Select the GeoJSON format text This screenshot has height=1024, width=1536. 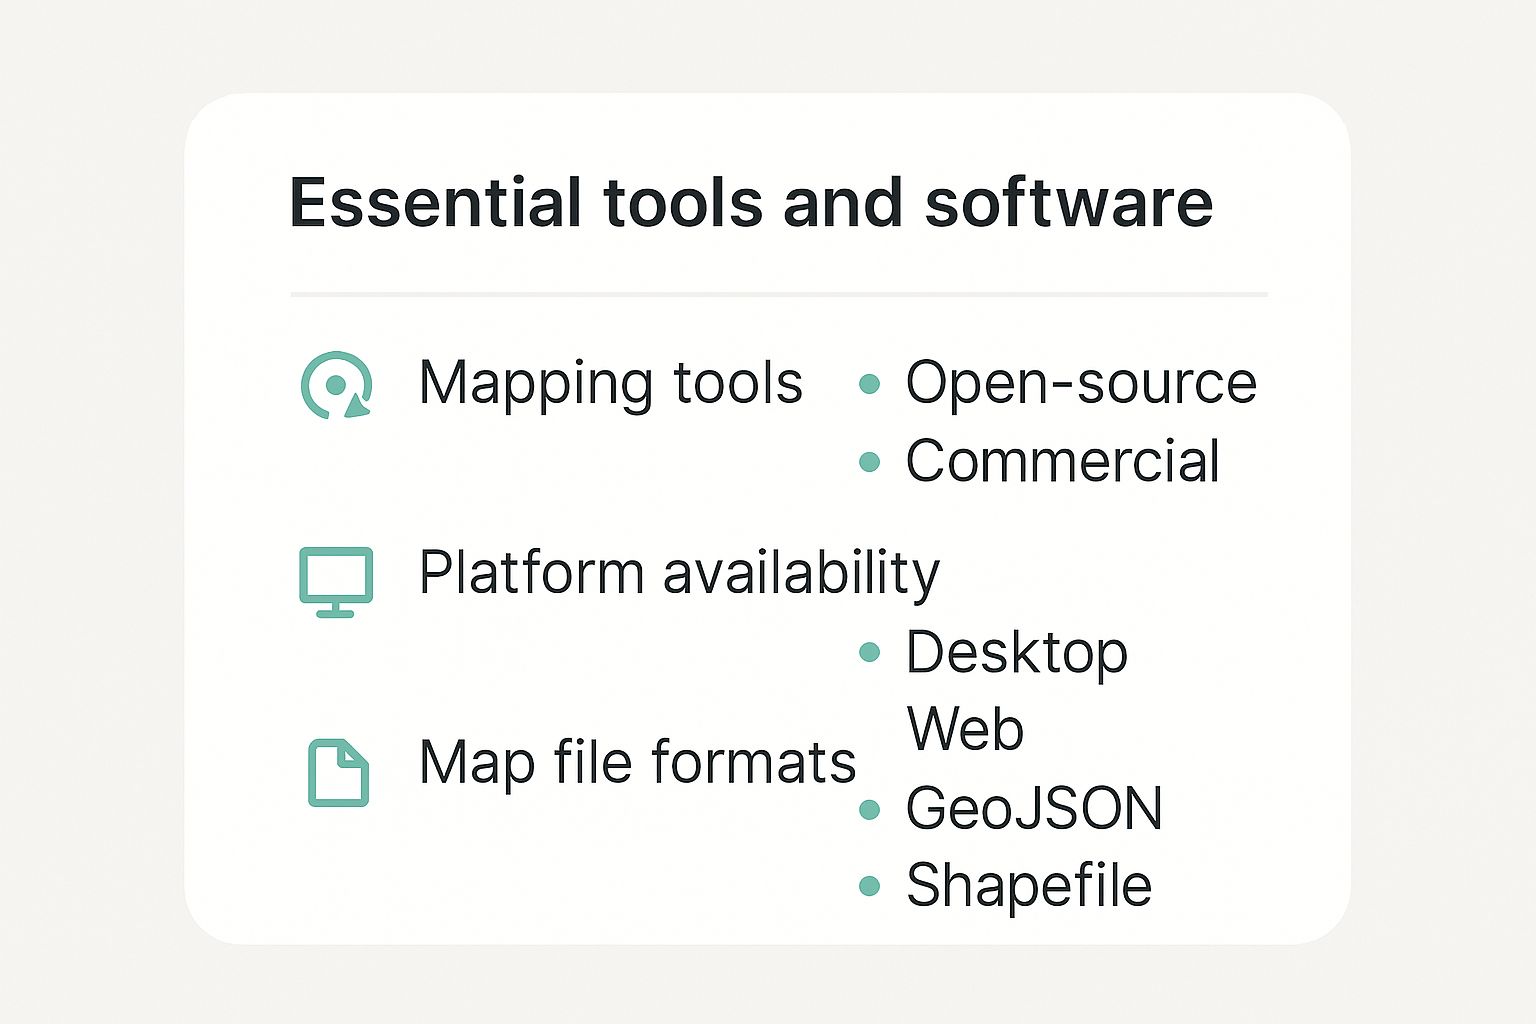pos(1034,808)
